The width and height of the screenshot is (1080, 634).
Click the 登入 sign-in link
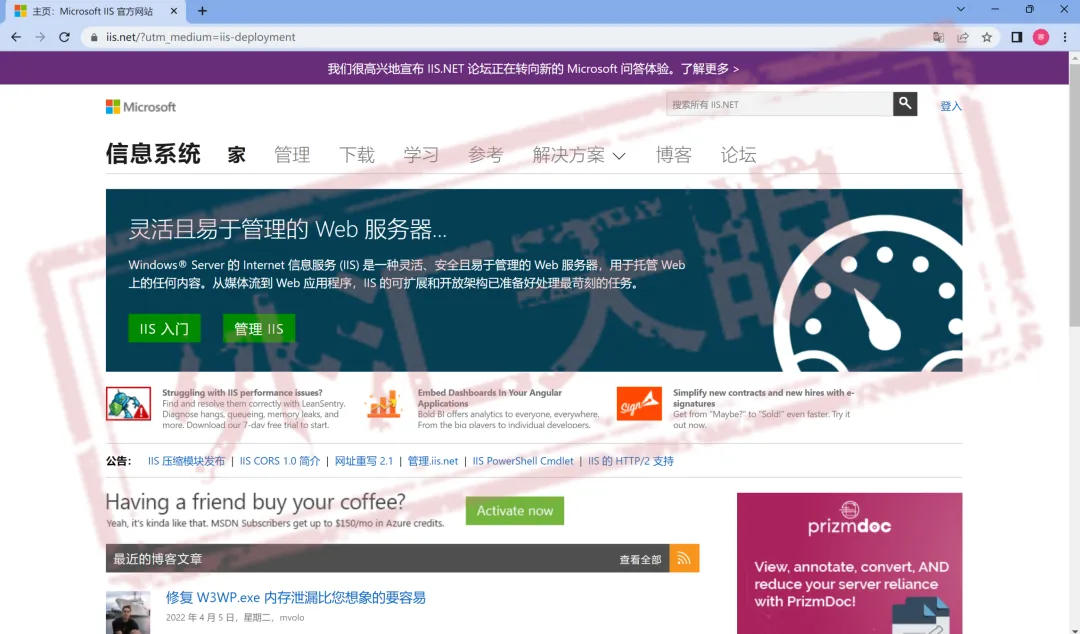[951, 105]
